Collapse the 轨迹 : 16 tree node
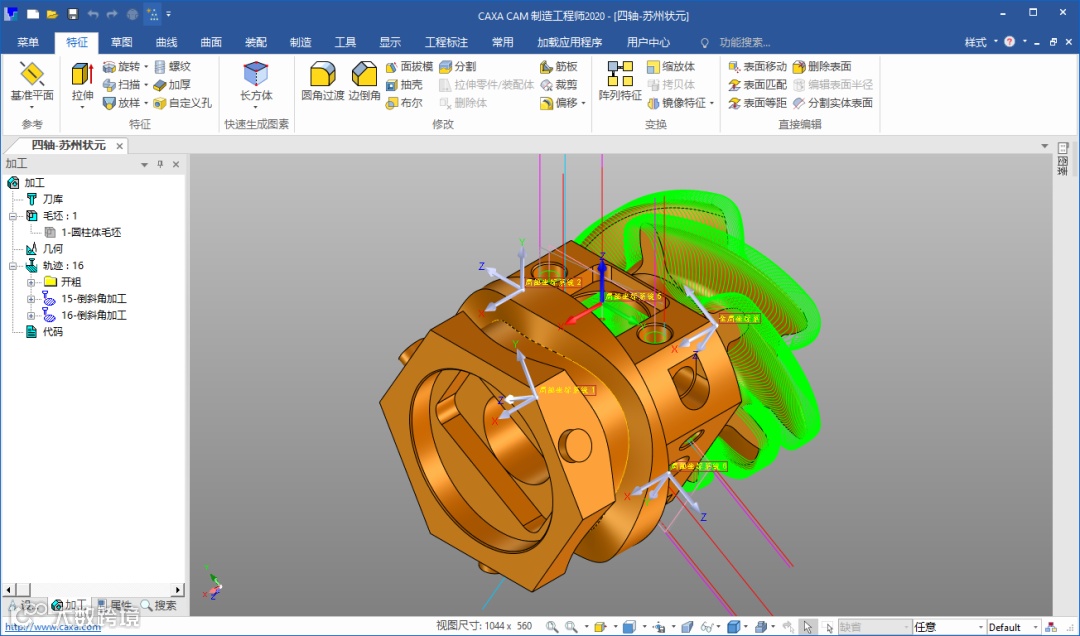This screenshot has height=636, width=1080. click(x=13, y=265)
